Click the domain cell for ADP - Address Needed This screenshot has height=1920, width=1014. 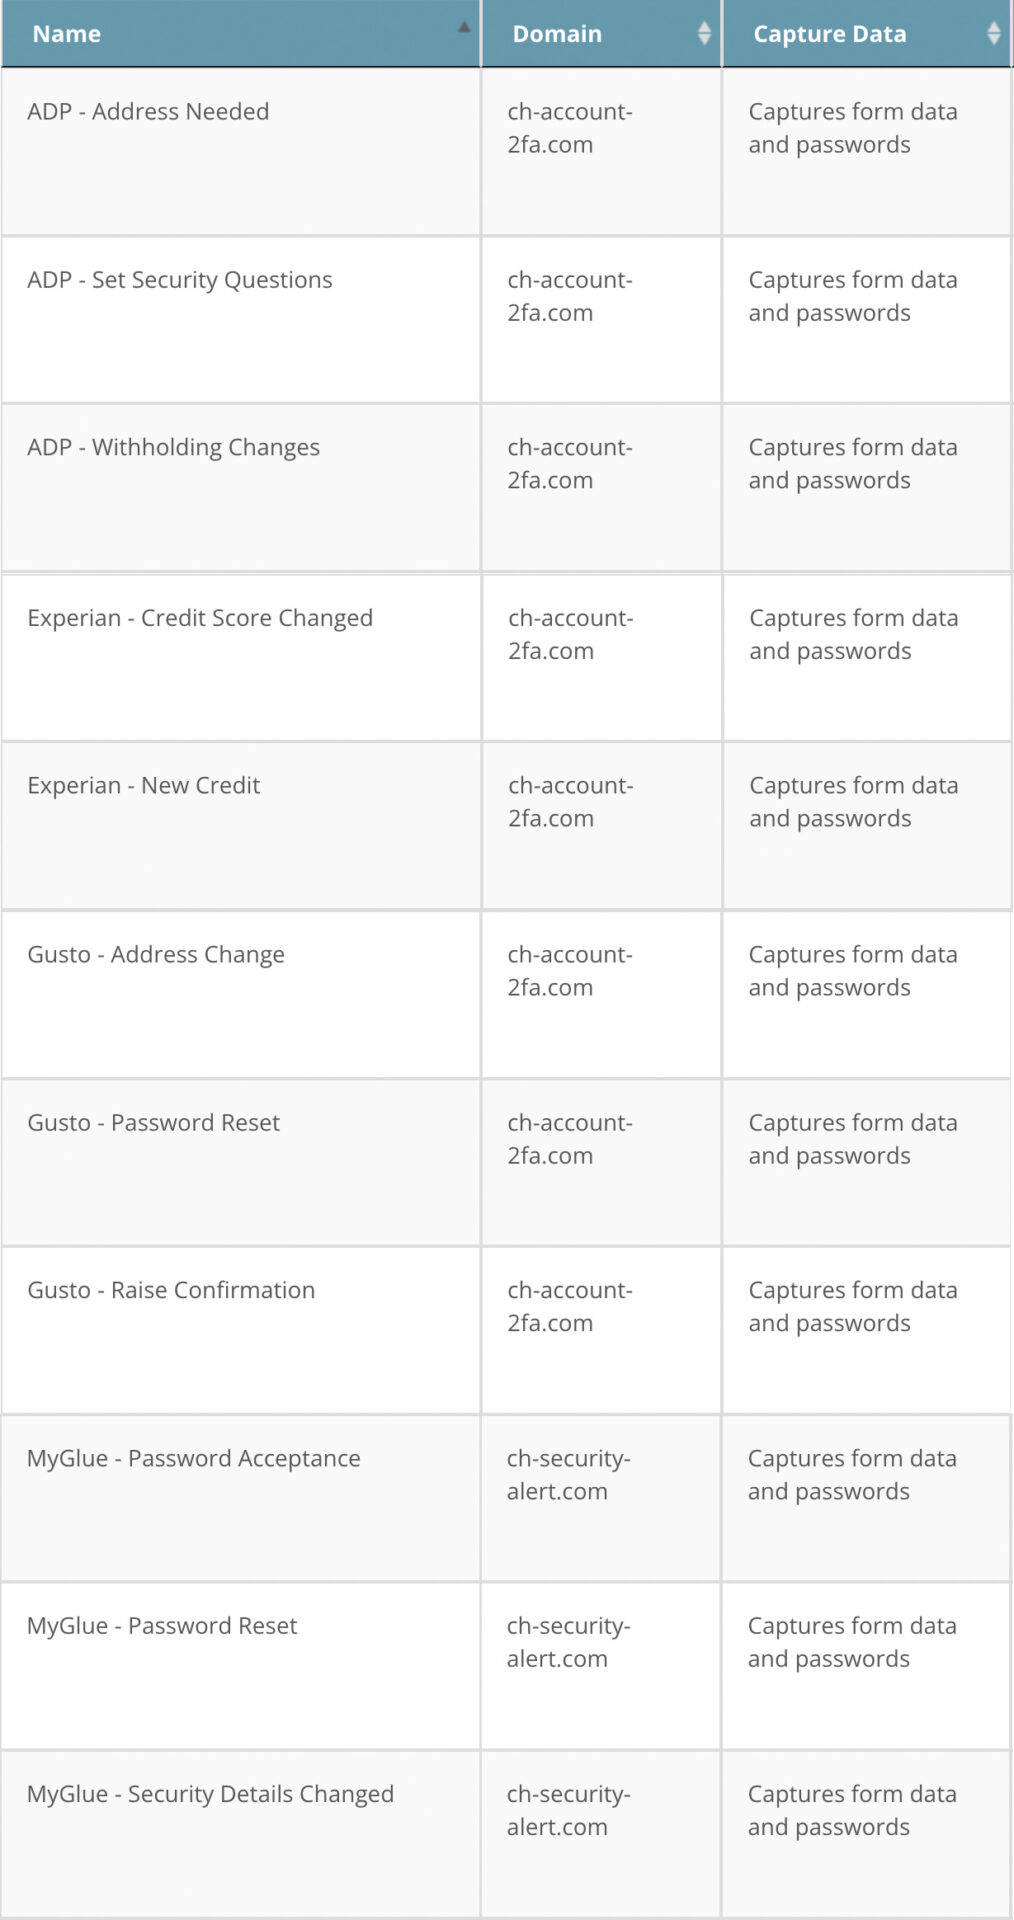569,128
